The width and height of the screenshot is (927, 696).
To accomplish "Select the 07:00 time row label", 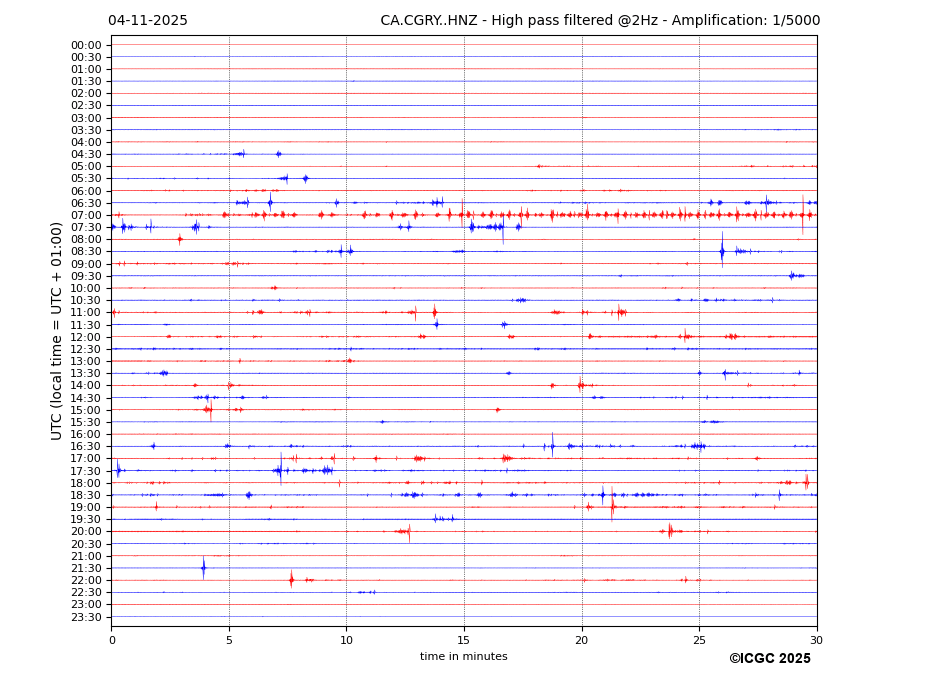I will coord(86,215).
